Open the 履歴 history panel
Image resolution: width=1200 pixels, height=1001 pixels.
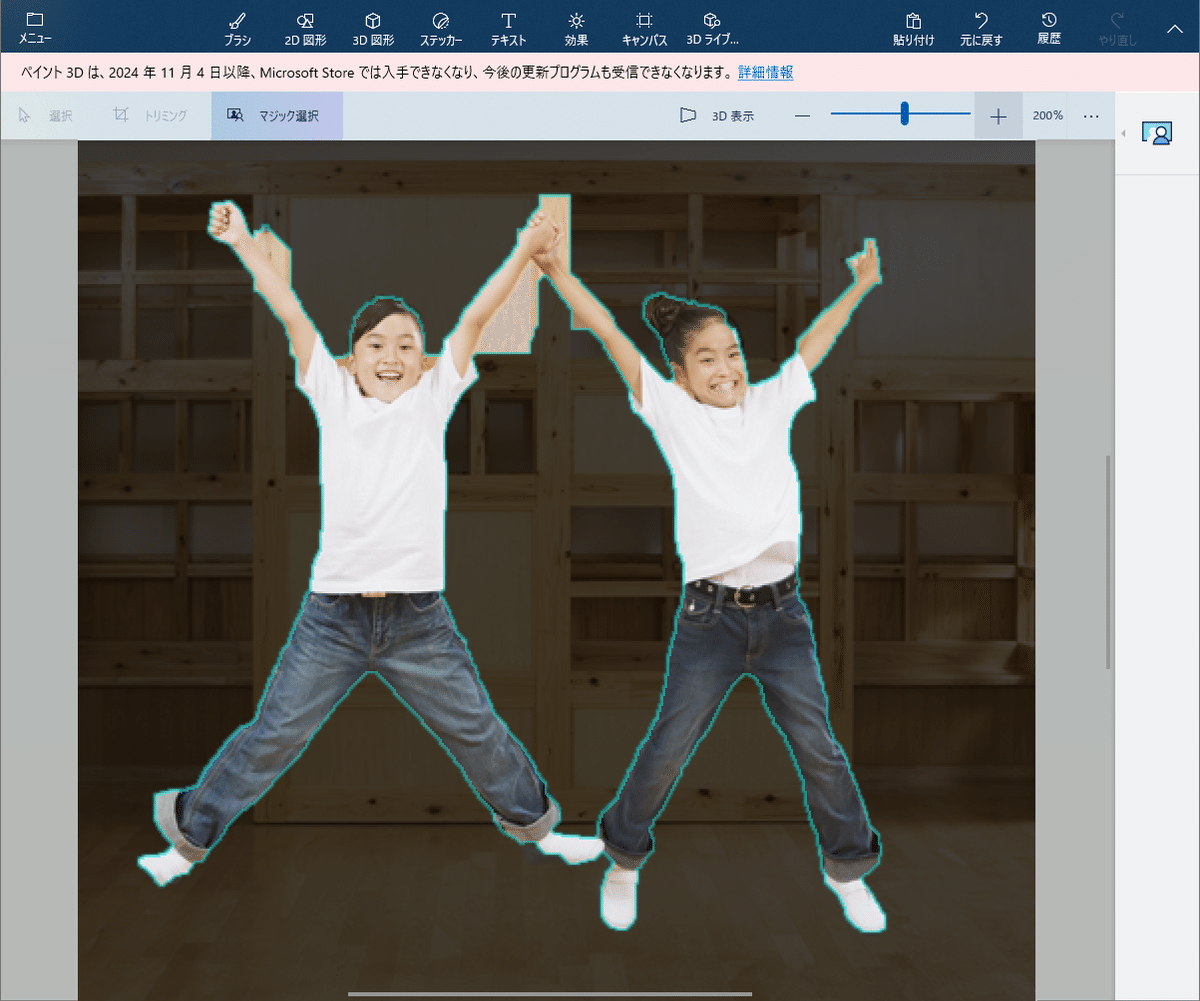tap(1049, 28)
